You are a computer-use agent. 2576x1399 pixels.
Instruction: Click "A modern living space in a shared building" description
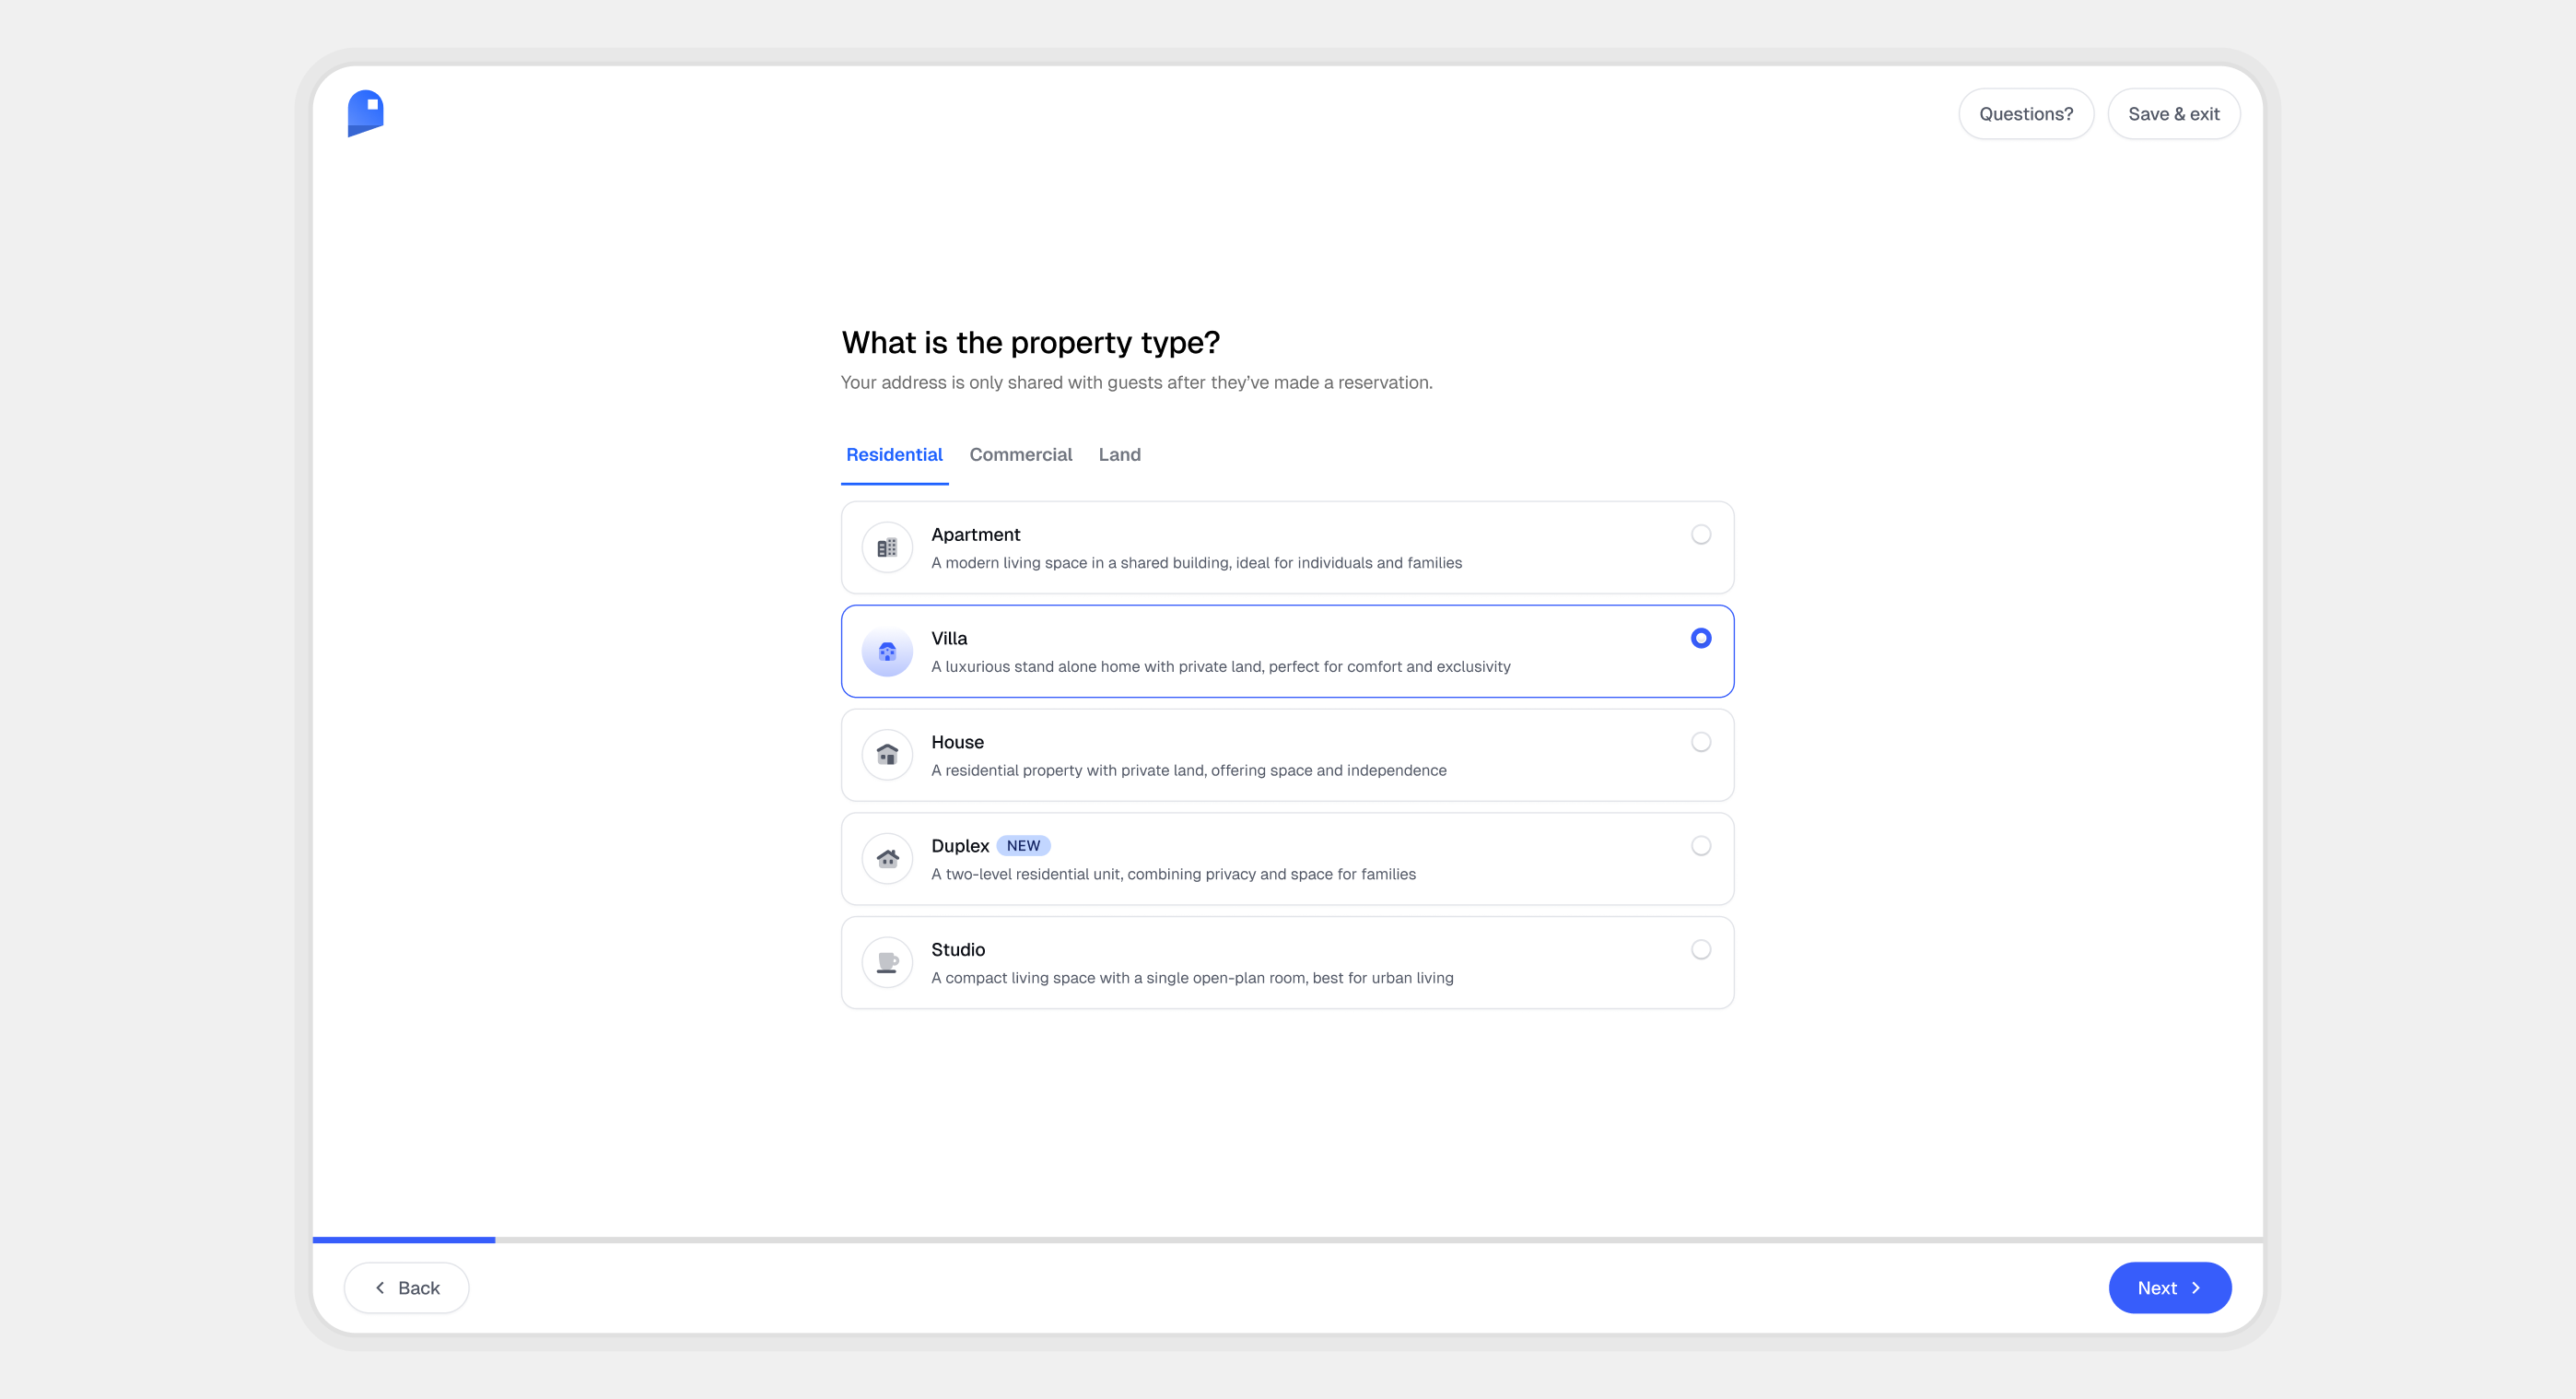[1196, 563]
